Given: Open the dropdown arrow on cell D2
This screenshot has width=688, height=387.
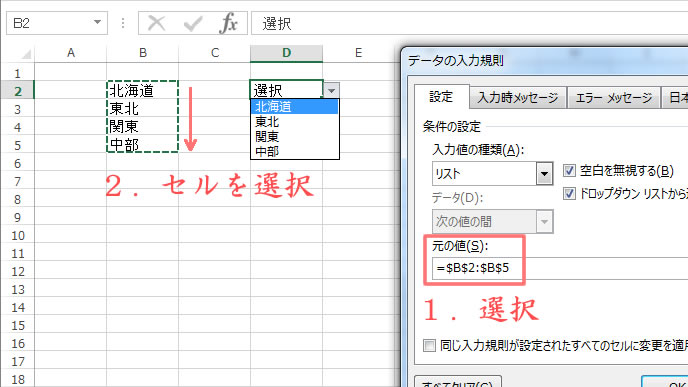Looking at the screenshot, I should pyautogui.click(x=331, y=91).
